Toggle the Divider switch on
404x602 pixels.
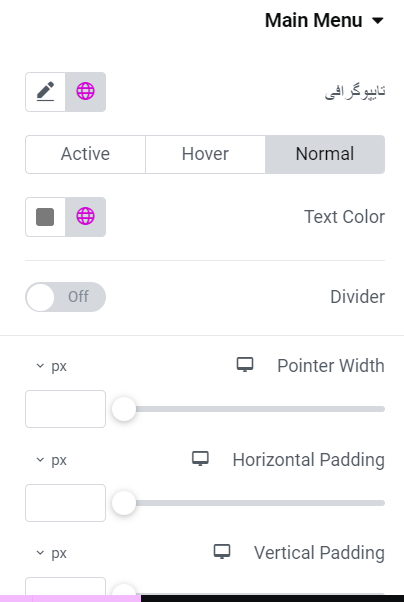[65, 297]
